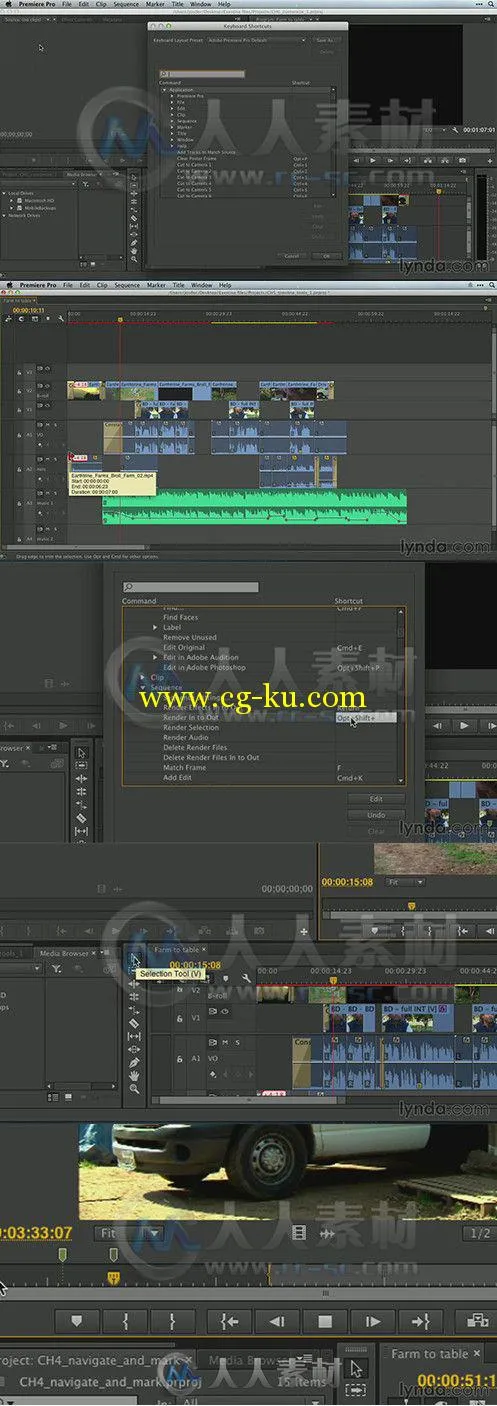Click the Mark In brace button
The width and height of the screenshot is (497, 1406).
pyautogui.click(x=127, y=1321)
